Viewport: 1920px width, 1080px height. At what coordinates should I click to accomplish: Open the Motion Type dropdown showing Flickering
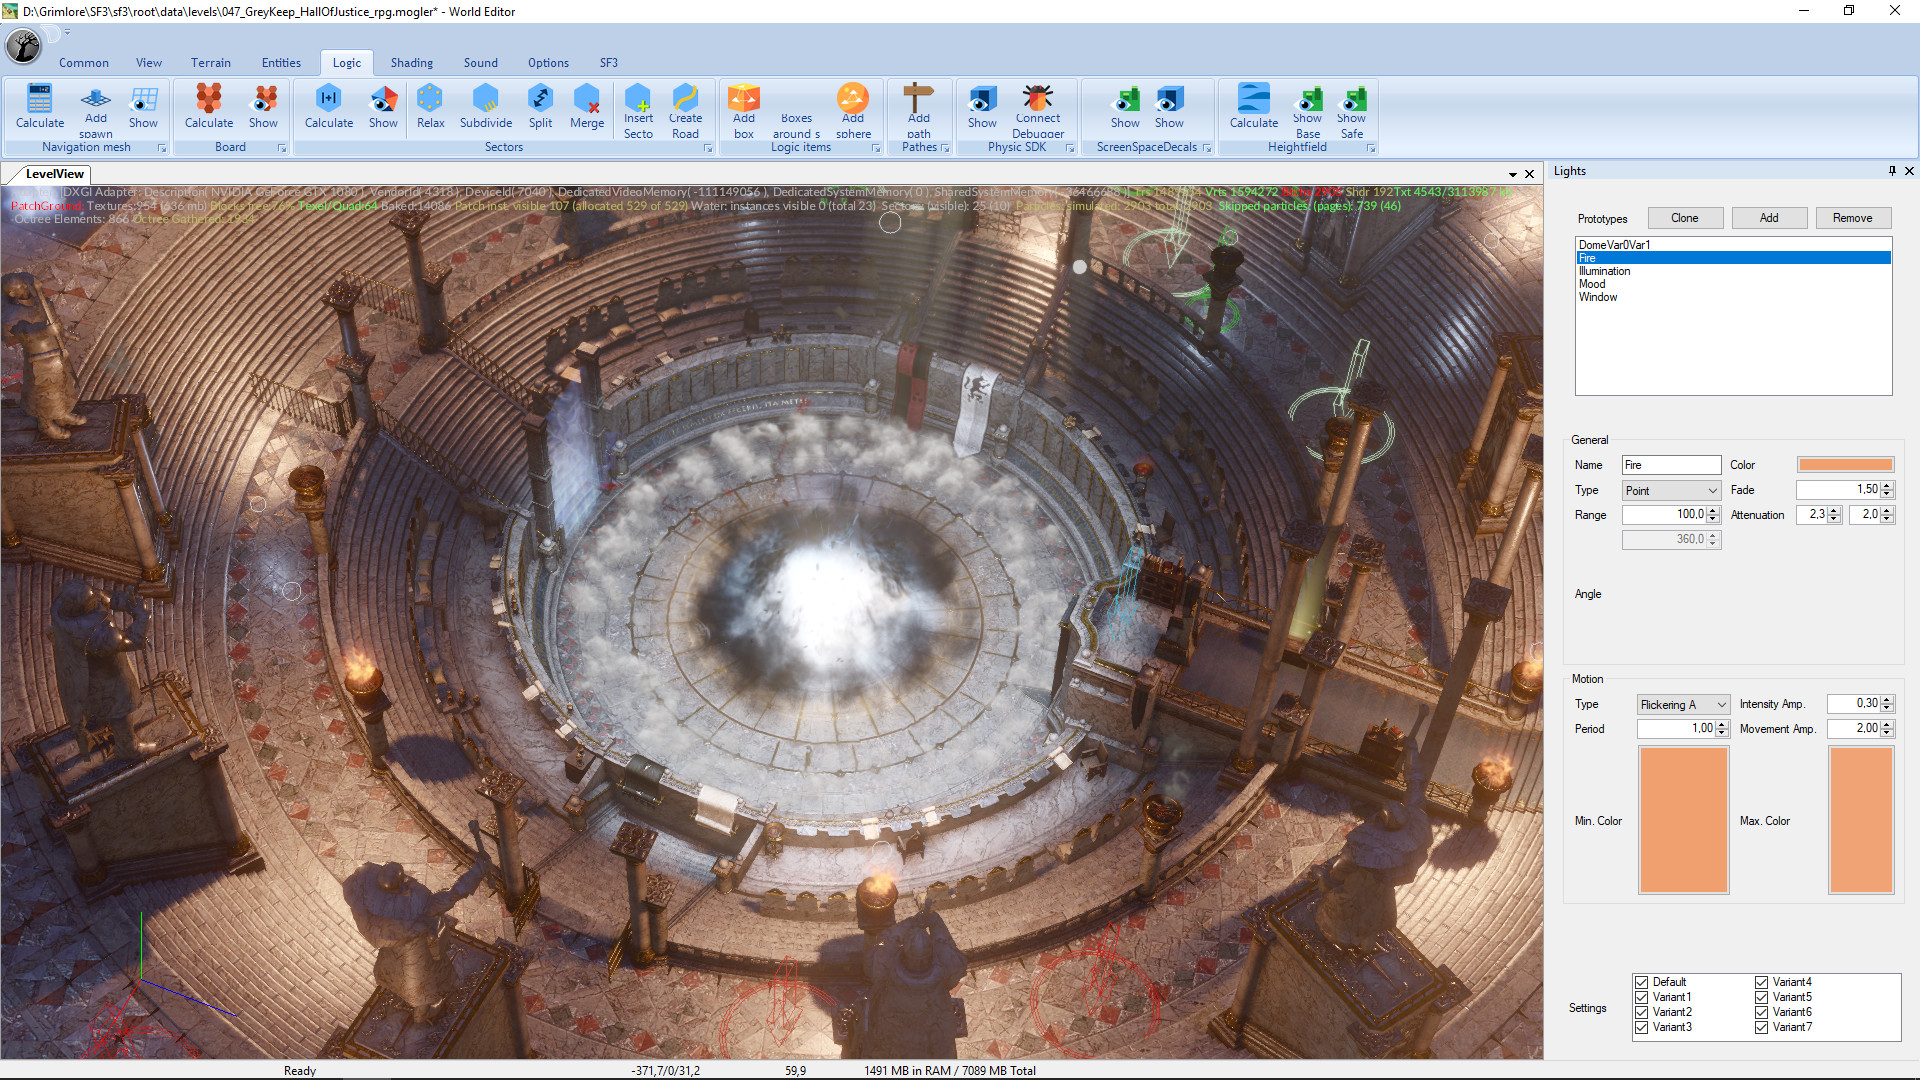pos(1682,704)
